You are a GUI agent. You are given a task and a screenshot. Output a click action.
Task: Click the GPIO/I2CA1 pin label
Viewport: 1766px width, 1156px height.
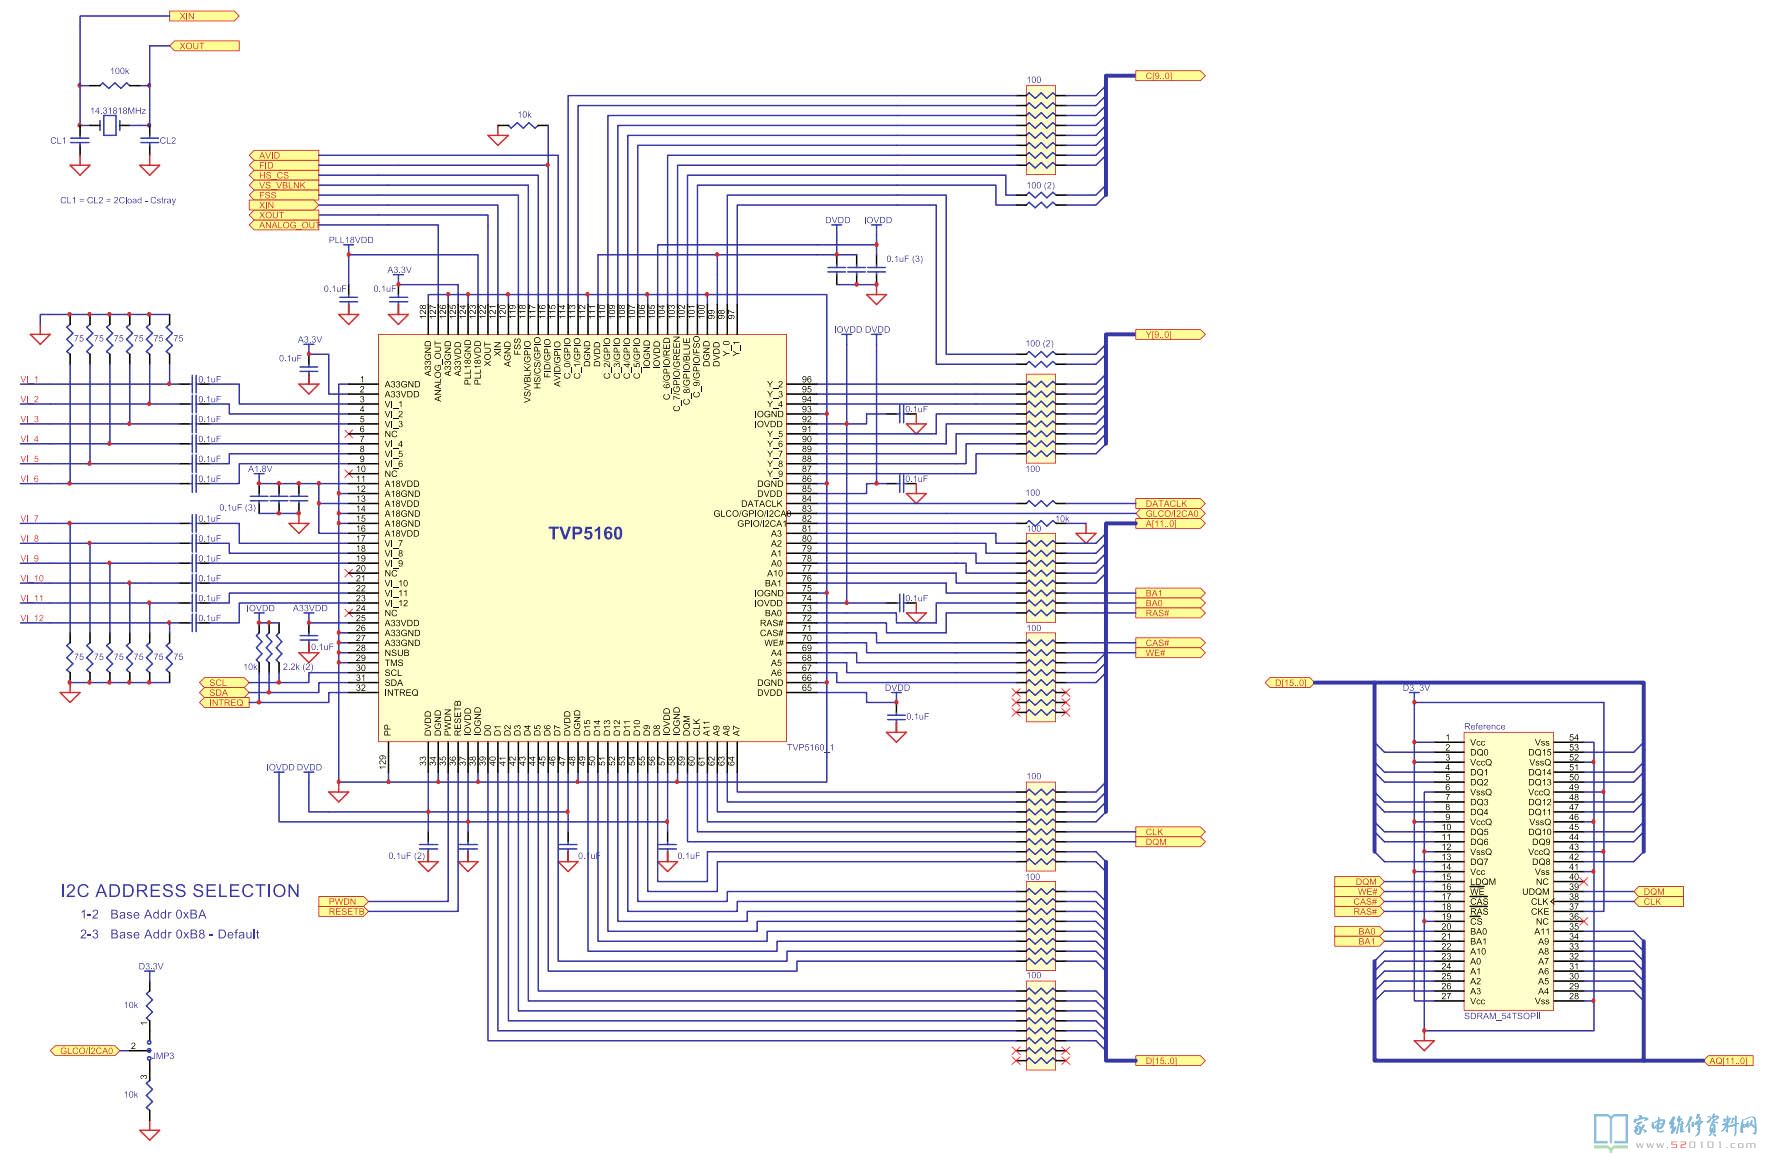click(760, 523)
